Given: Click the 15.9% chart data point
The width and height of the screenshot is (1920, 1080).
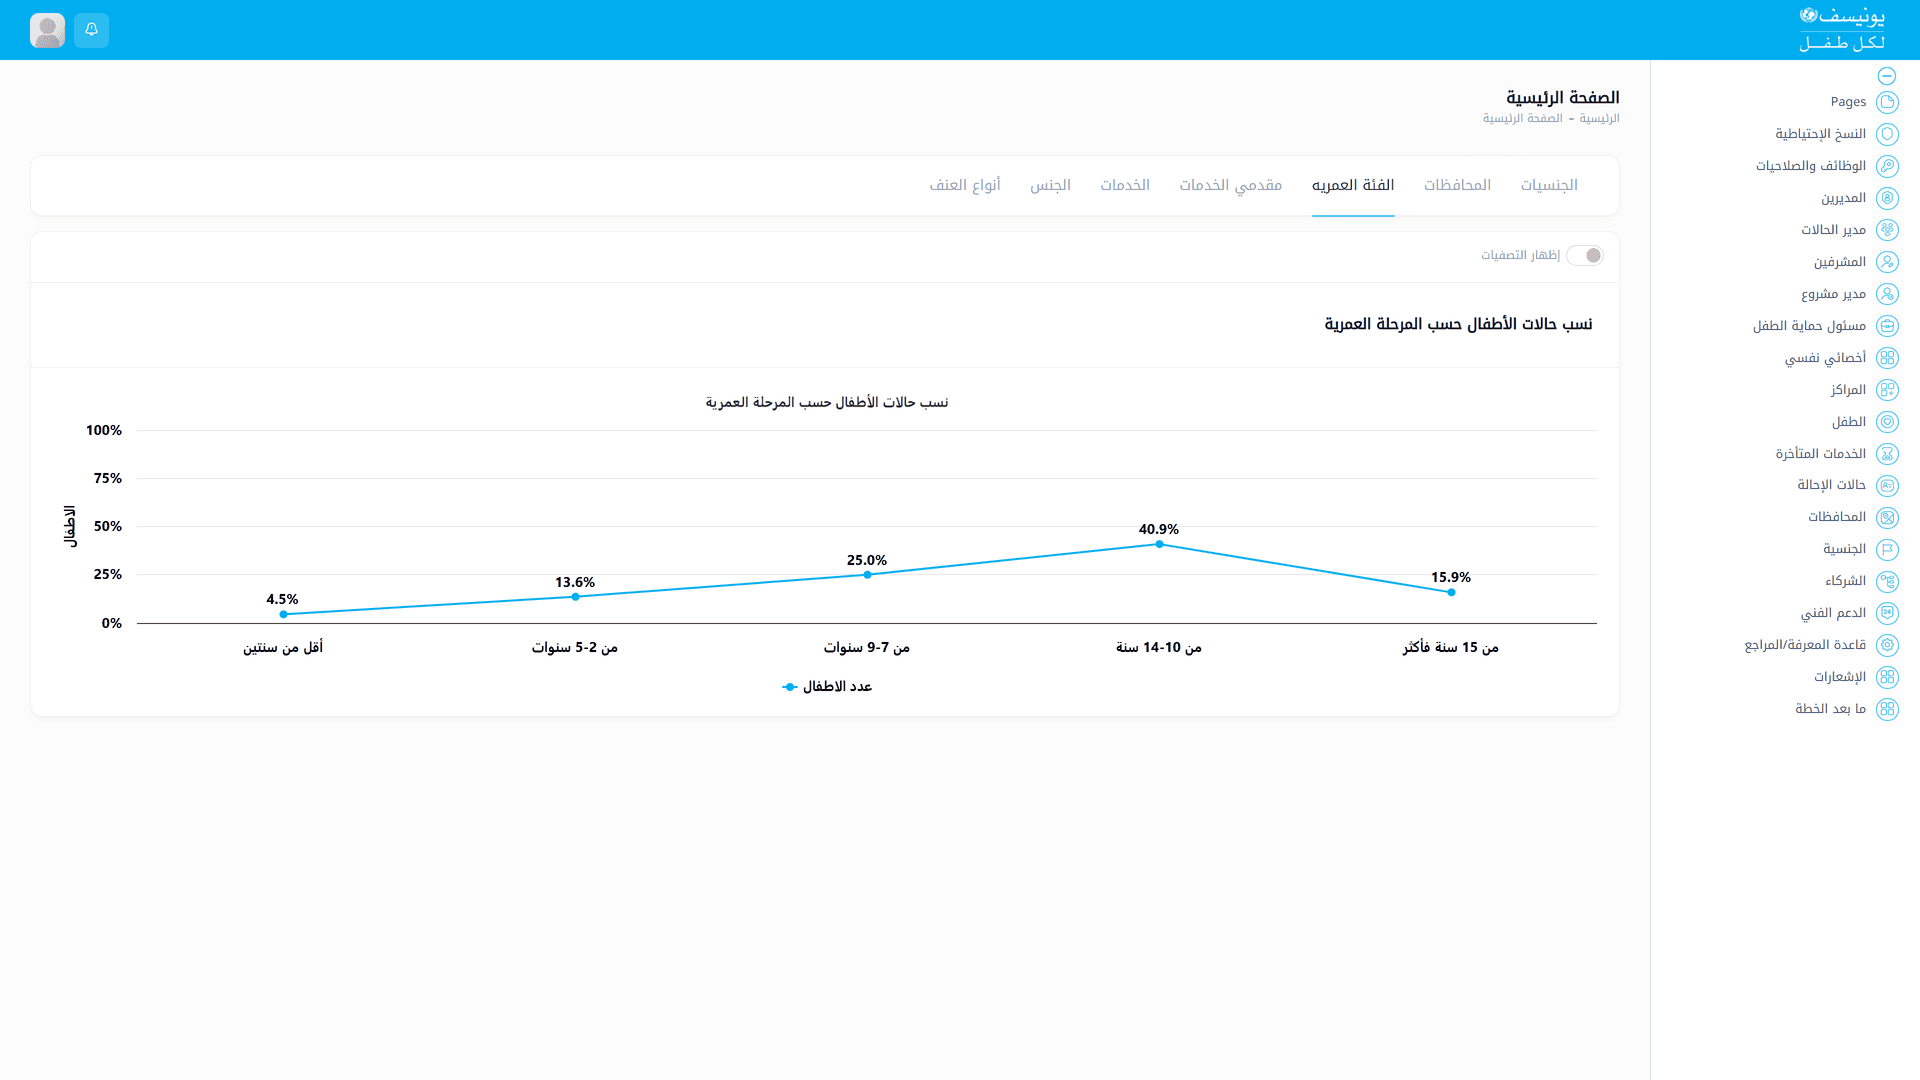Looking at the screenshot, I should pyautogui.click(x=1451, y=592).
